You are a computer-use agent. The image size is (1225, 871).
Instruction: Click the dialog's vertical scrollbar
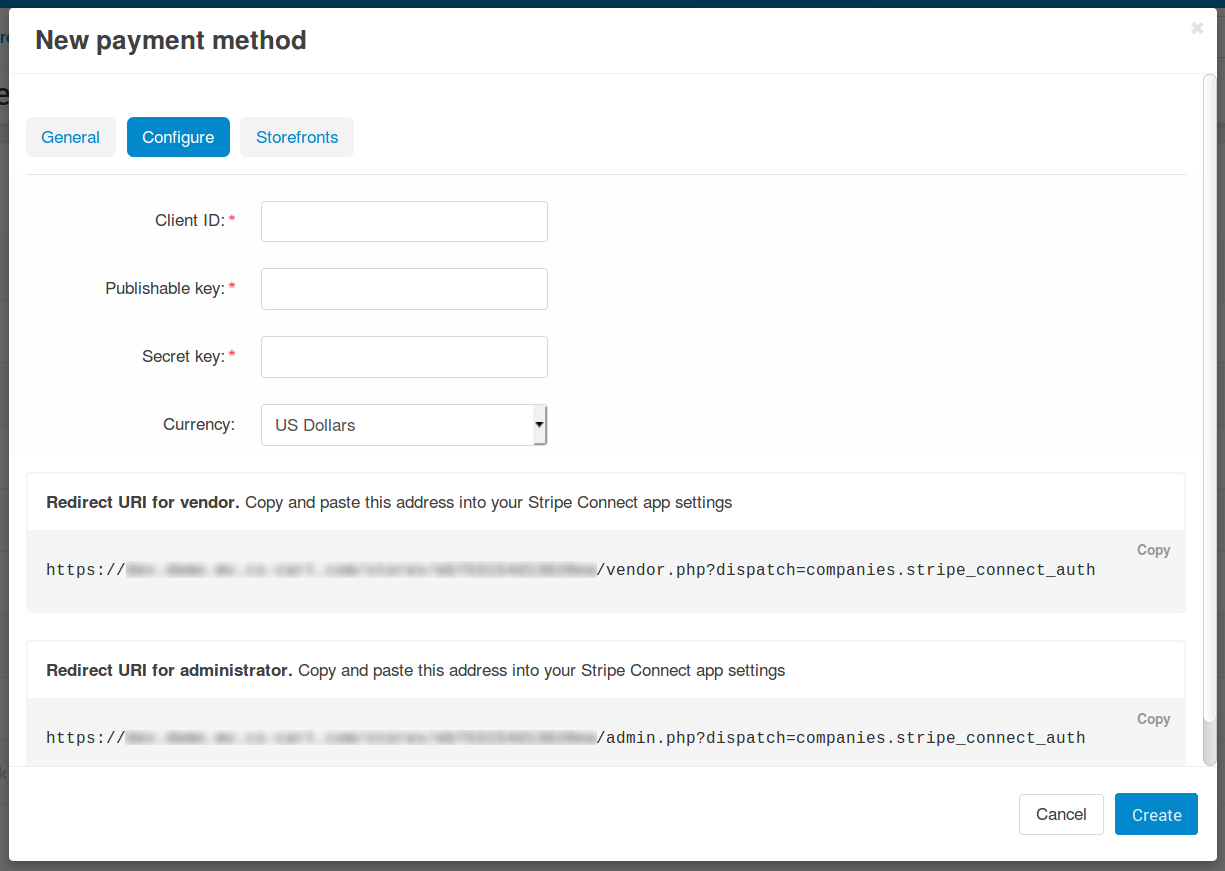(x=1209, y=420)
